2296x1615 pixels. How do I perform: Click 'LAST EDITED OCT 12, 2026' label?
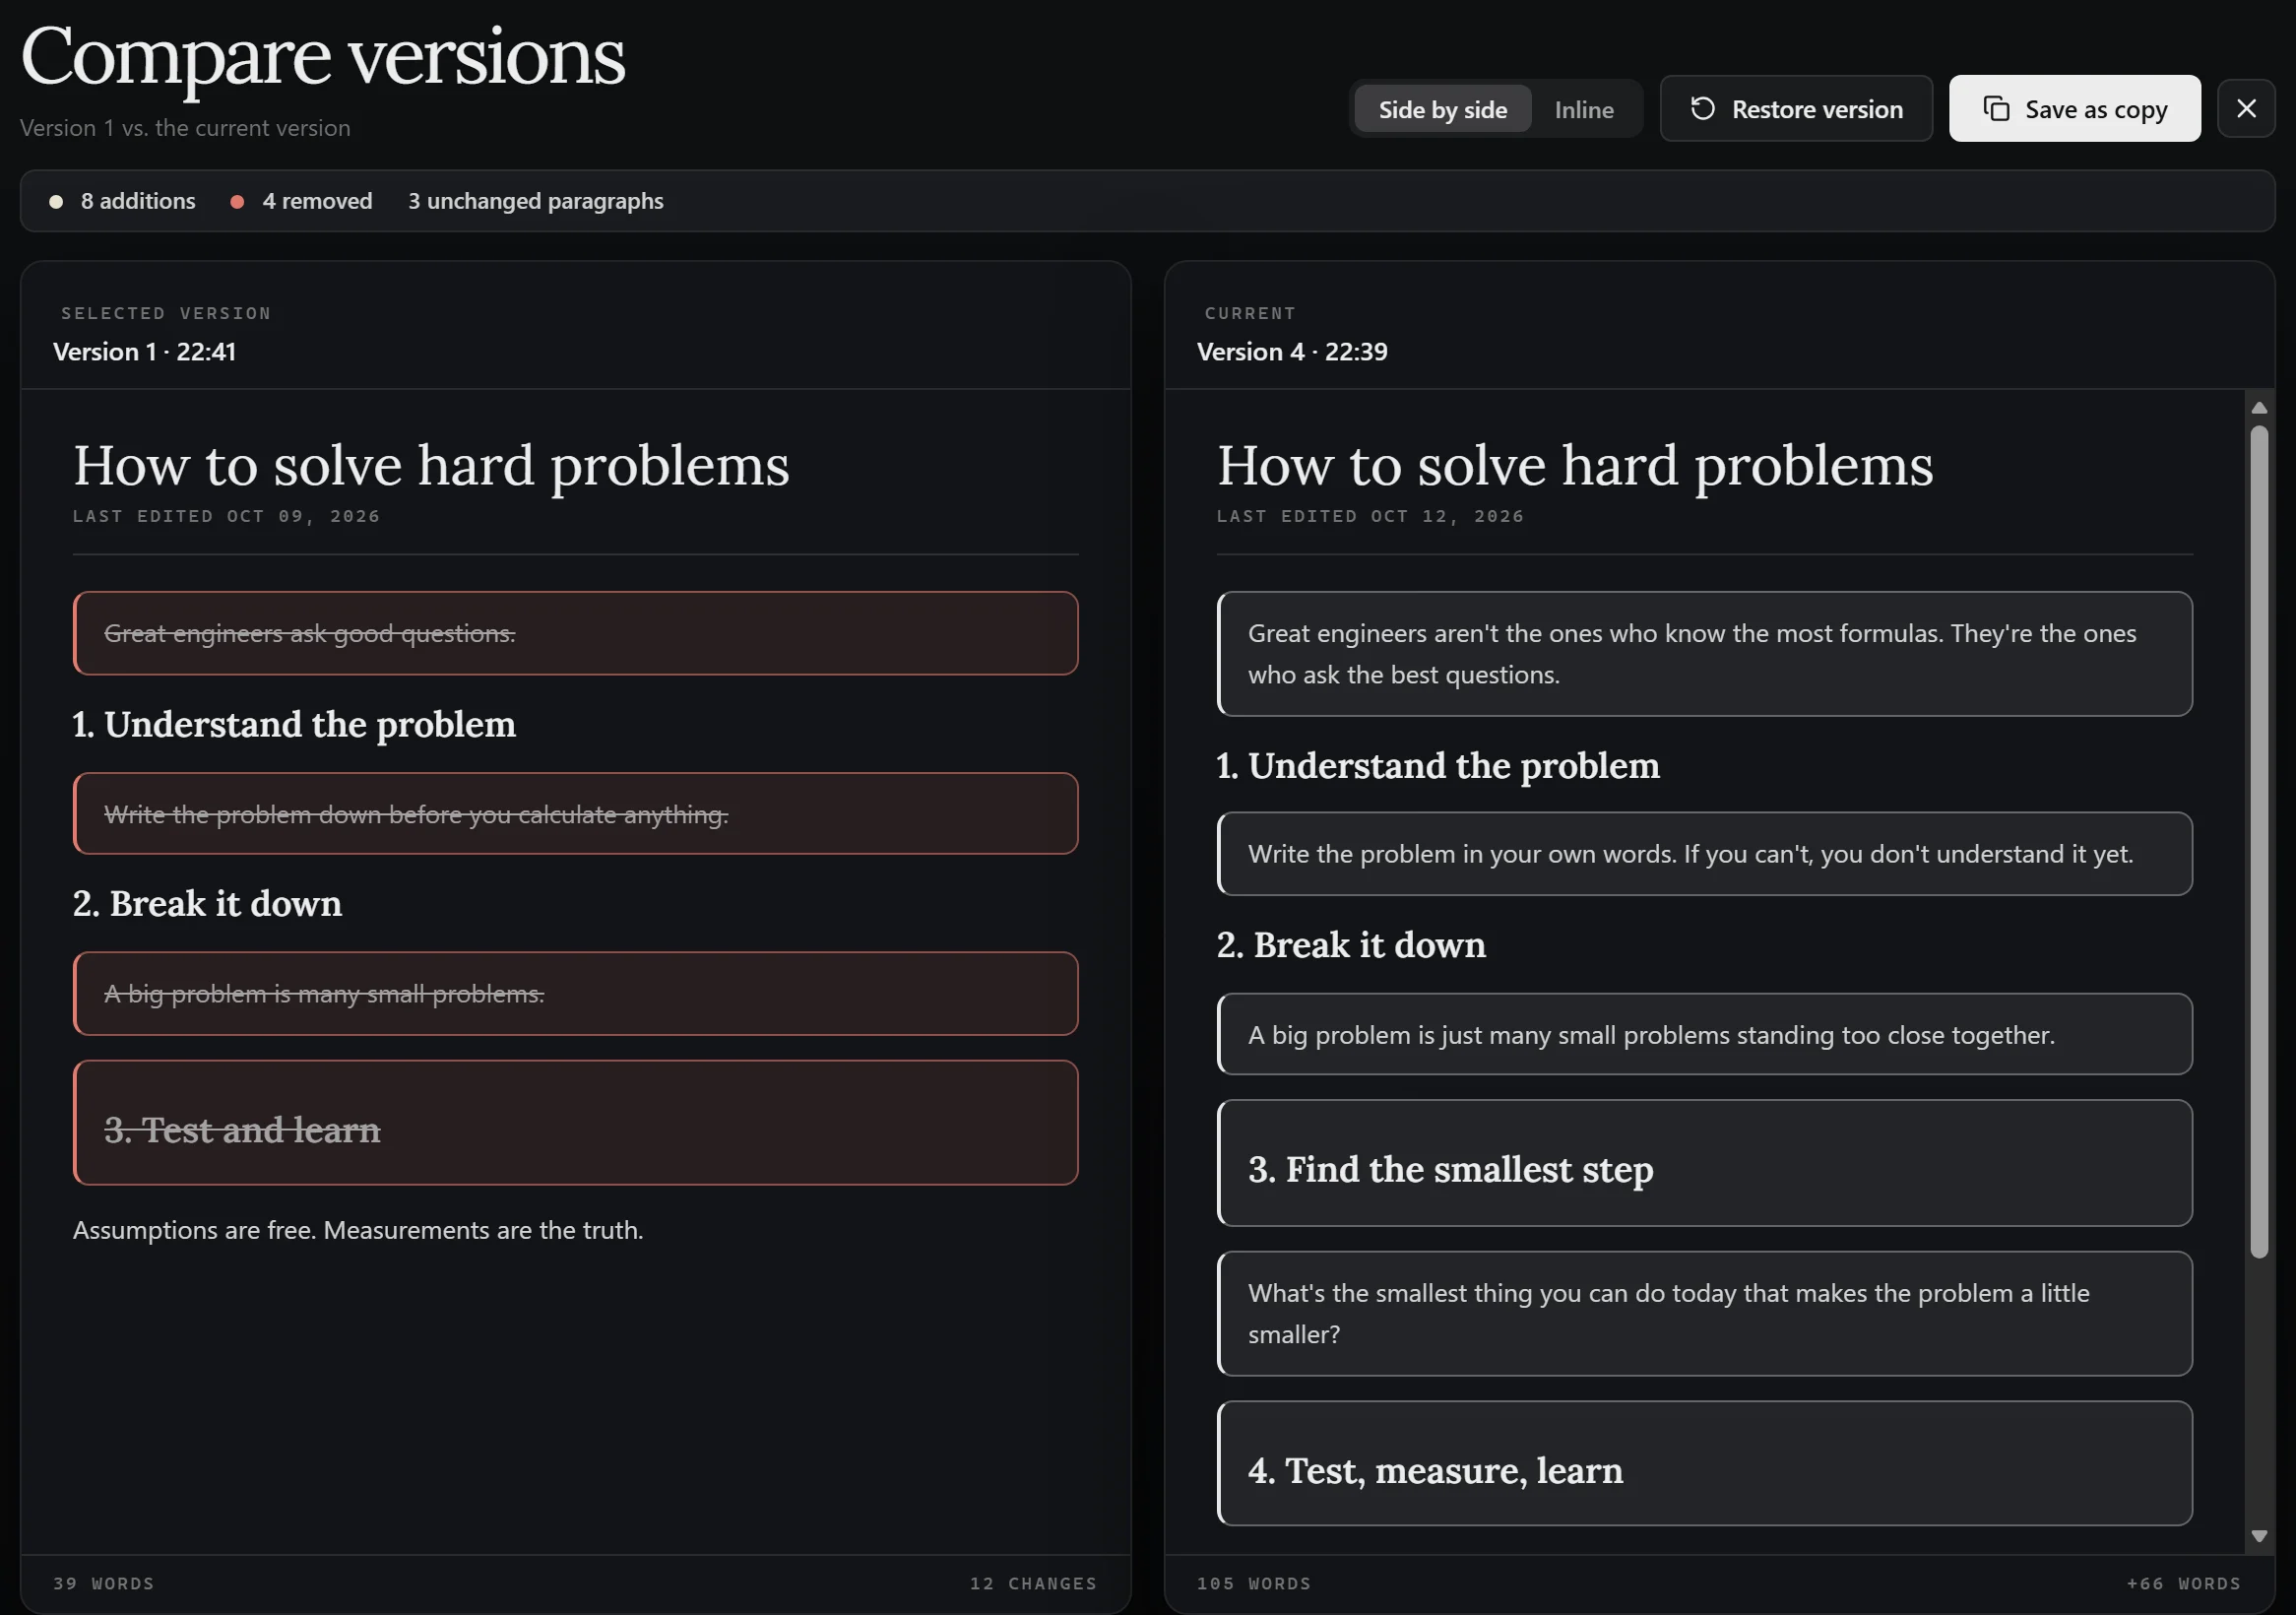click(x=1370, y=516)
